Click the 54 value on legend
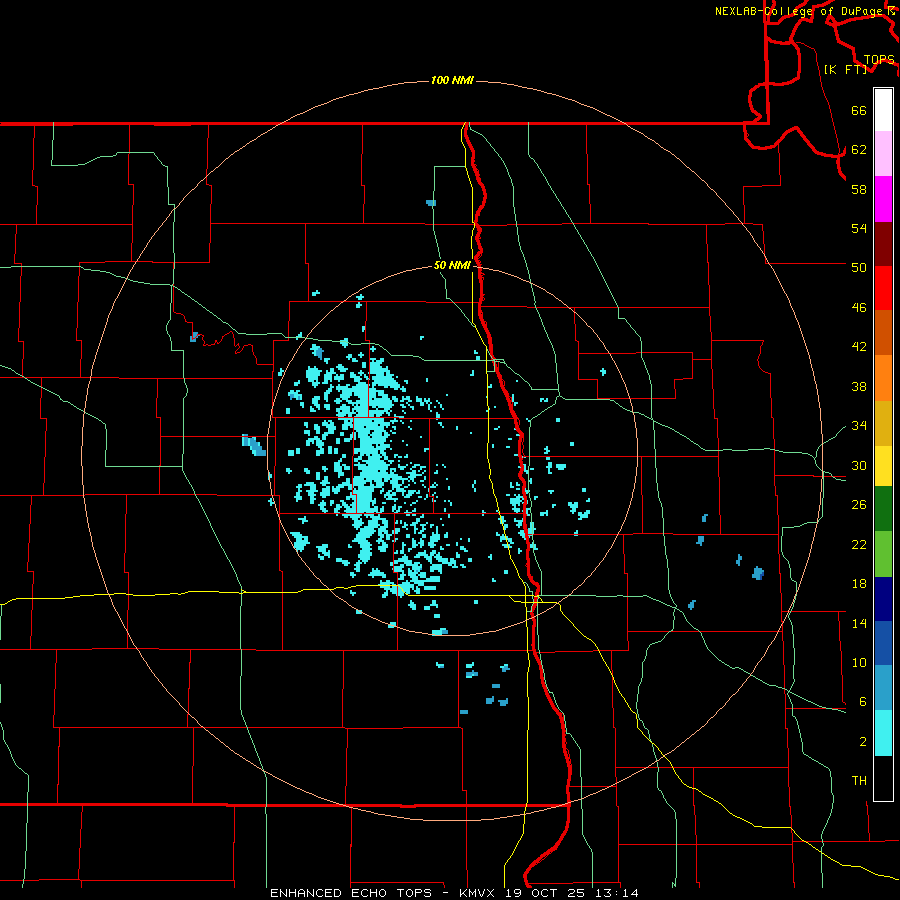Viewport: 900px width, 900px height. 859,228
